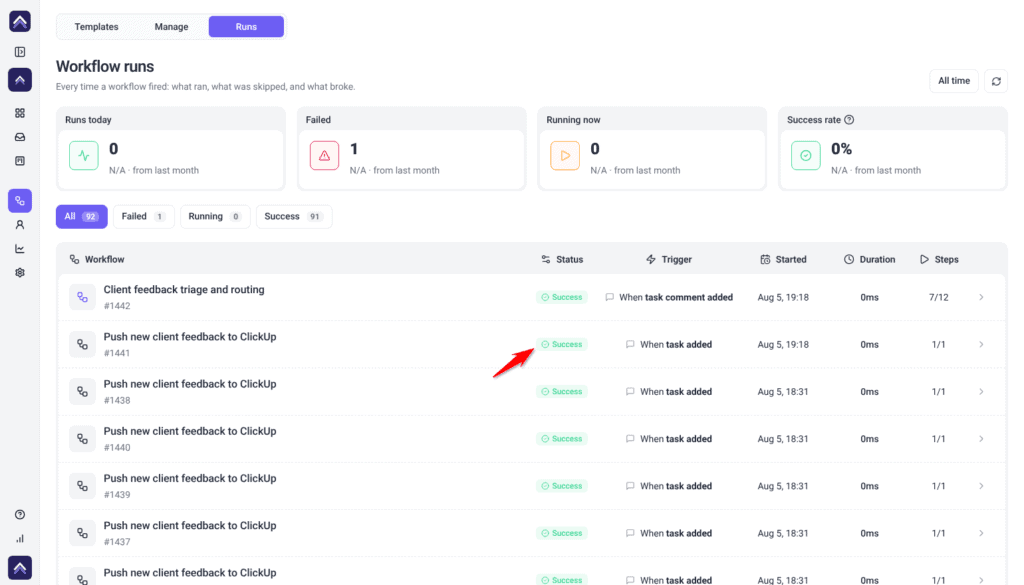The height and width of the screenshot is (585, 1024).
Task: Click 'When task comment added' trigger text
Action: [676, 297]
